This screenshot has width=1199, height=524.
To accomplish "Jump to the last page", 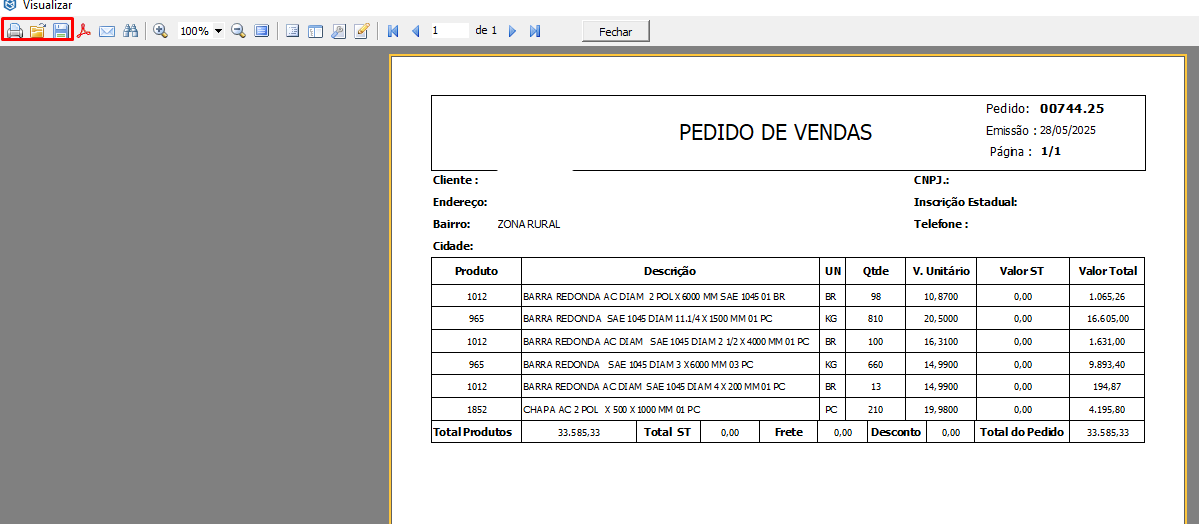I will tap(535, 31).
